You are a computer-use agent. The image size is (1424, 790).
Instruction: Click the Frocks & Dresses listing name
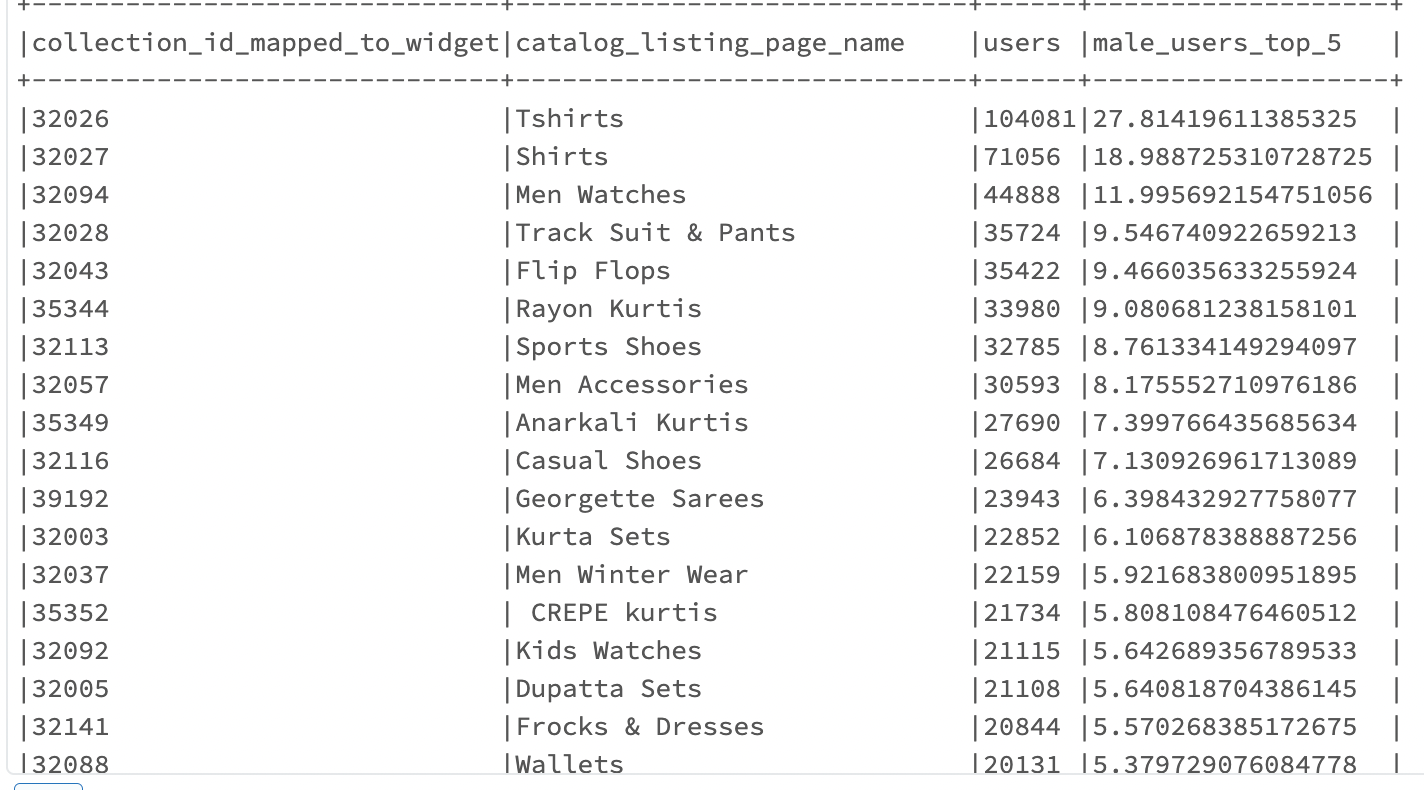(x=639, y=727)
